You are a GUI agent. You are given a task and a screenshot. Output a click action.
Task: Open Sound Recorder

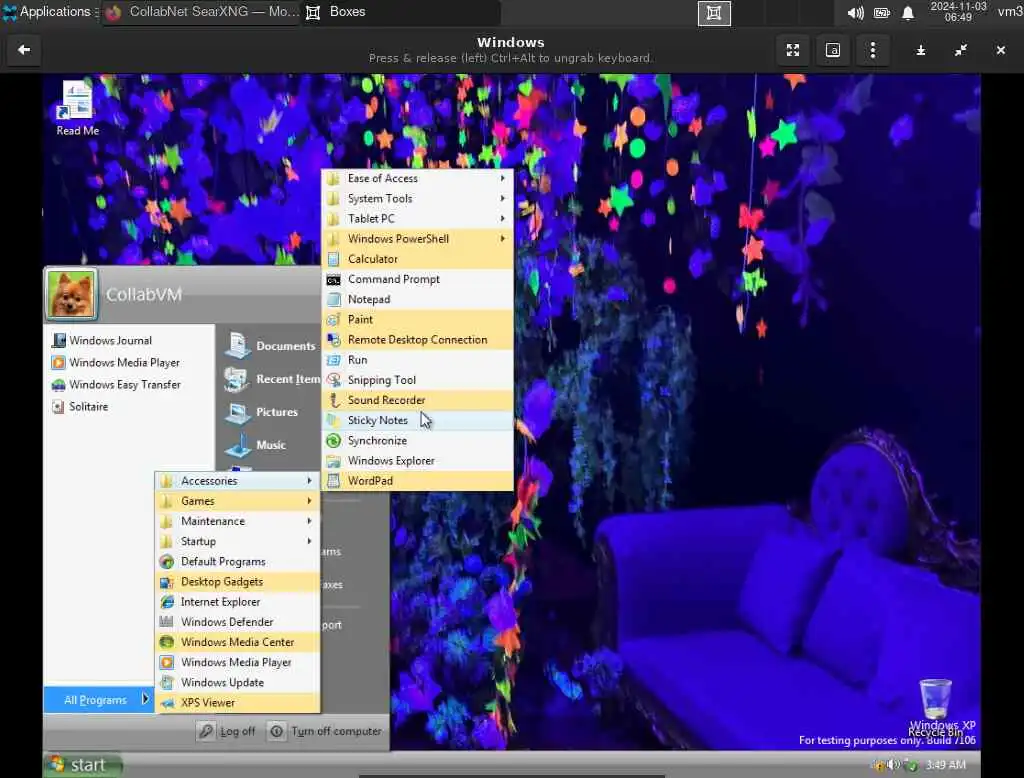point(417,400)
